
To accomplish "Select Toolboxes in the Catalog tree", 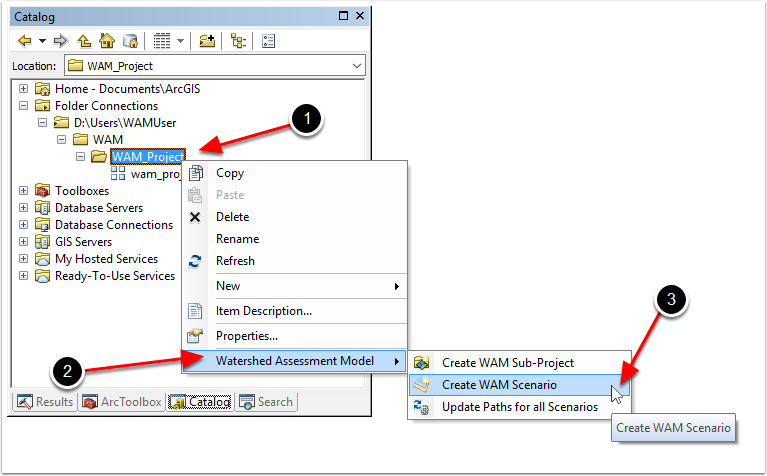I will pos(82,191).
